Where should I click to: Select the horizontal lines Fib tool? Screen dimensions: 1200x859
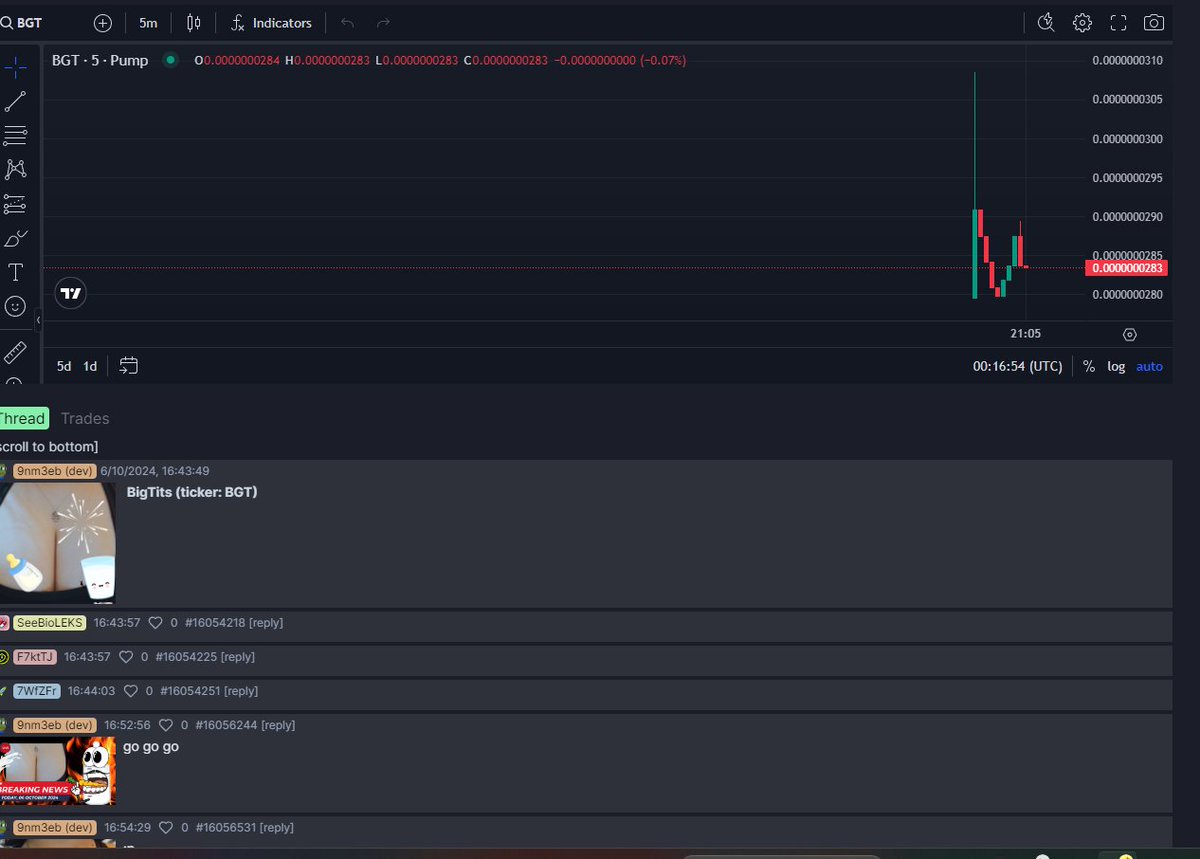click(x=15, y=135)
